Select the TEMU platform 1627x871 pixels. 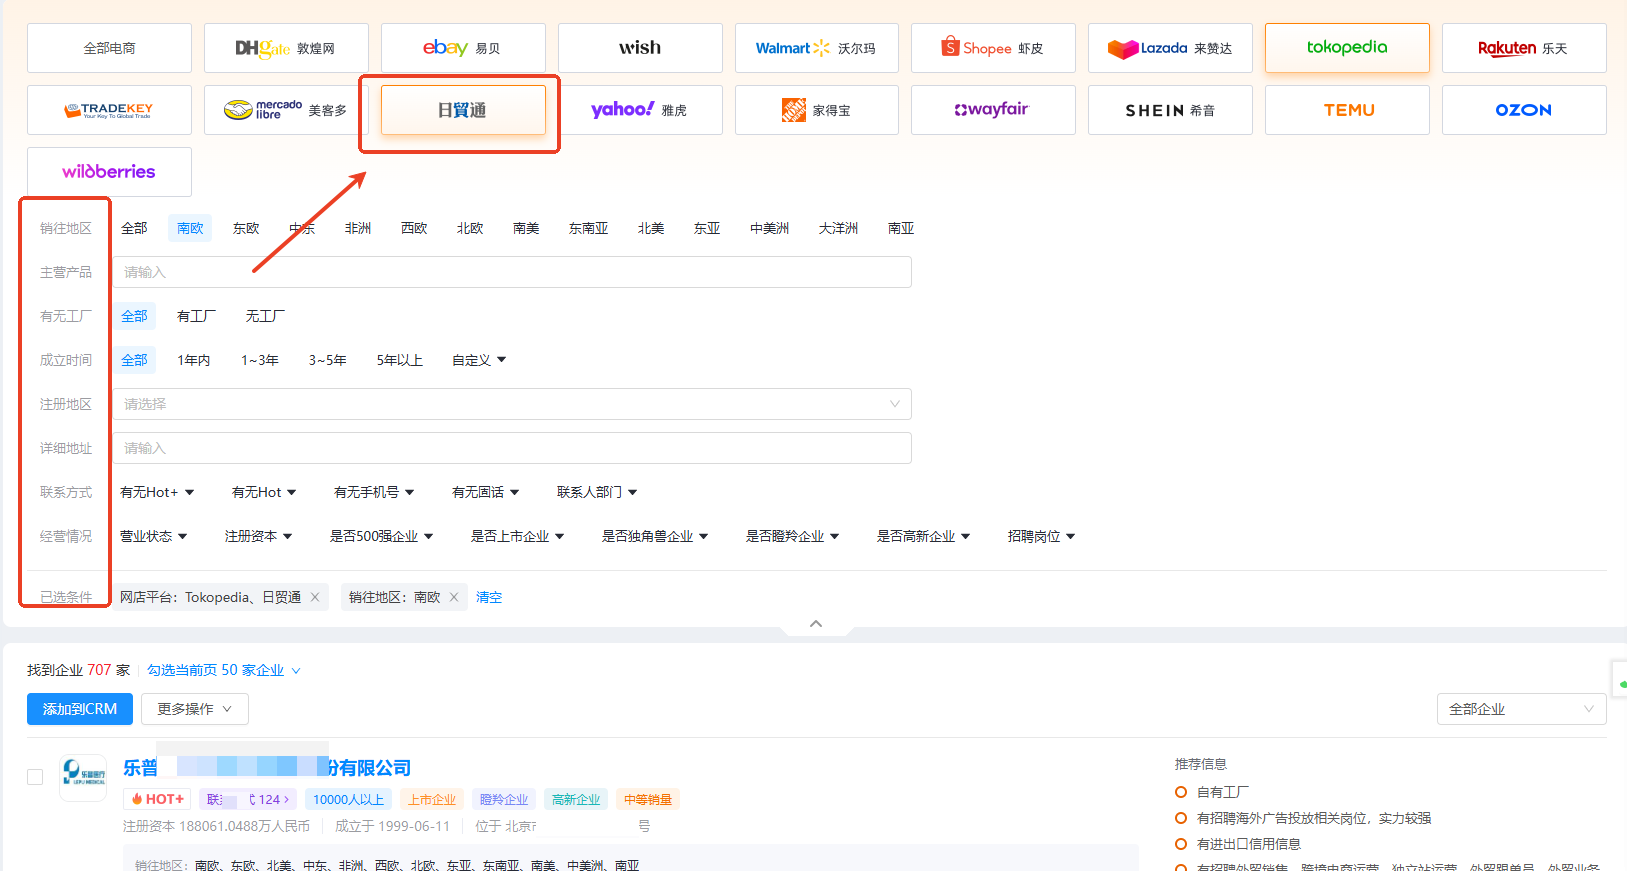(1347, 110)
